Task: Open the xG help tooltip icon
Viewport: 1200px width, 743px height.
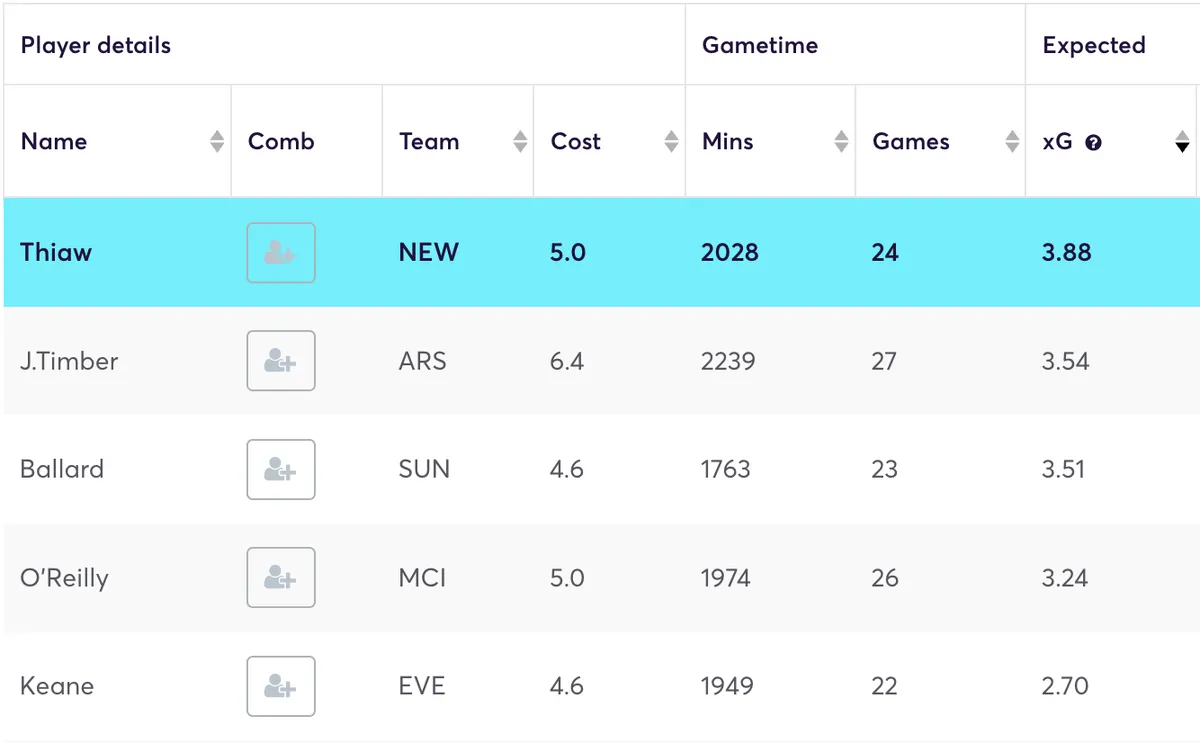Action: tap(1094, 142)
